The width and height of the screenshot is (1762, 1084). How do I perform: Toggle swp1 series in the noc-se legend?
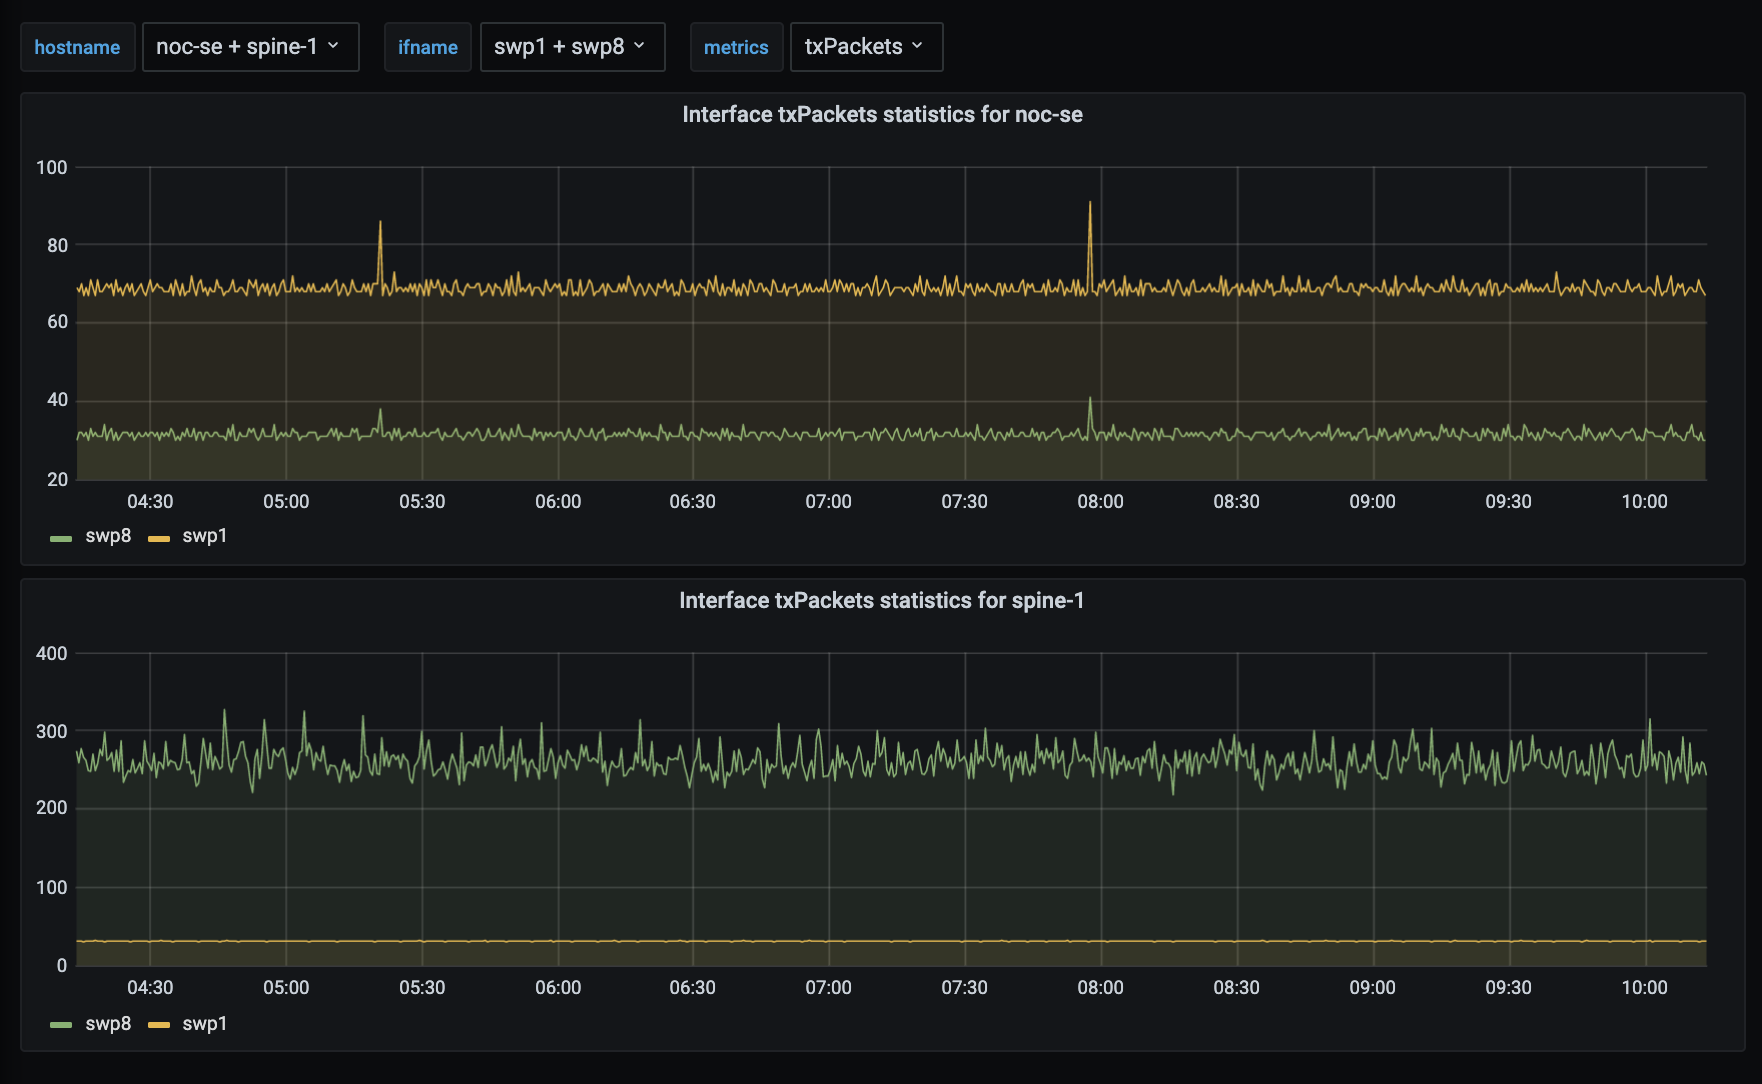pyautogui.click(x=204, y=536)
